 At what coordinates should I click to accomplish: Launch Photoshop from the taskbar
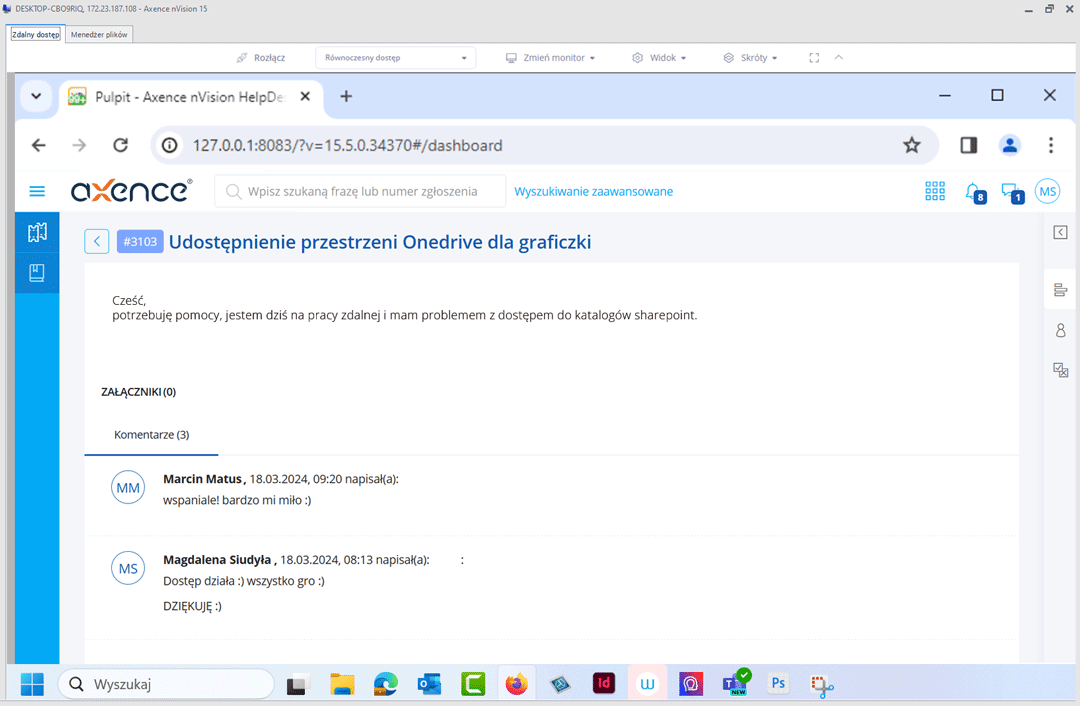778,684
